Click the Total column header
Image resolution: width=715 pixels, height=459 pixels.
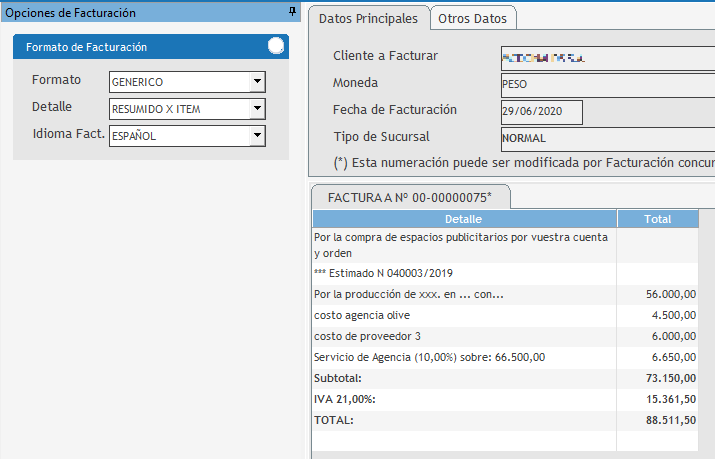pos(658,219)
